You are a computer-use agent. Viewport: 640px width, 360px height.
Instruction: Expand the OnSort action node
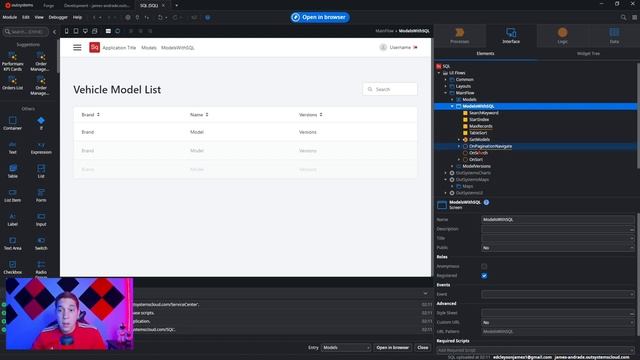tap(459, 160)
